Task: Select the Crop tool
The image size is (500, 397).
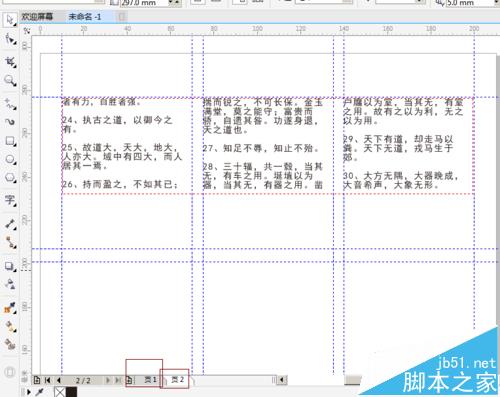Action: (x=10, y=62)
